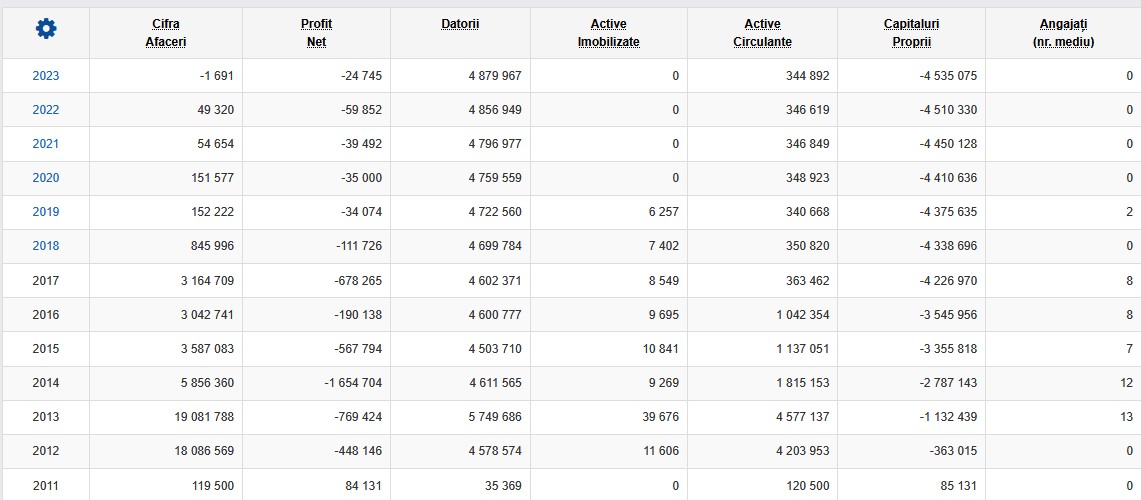Click current assets value 4 577 137
Screen dimensions: 1141x500
point(802,417)
